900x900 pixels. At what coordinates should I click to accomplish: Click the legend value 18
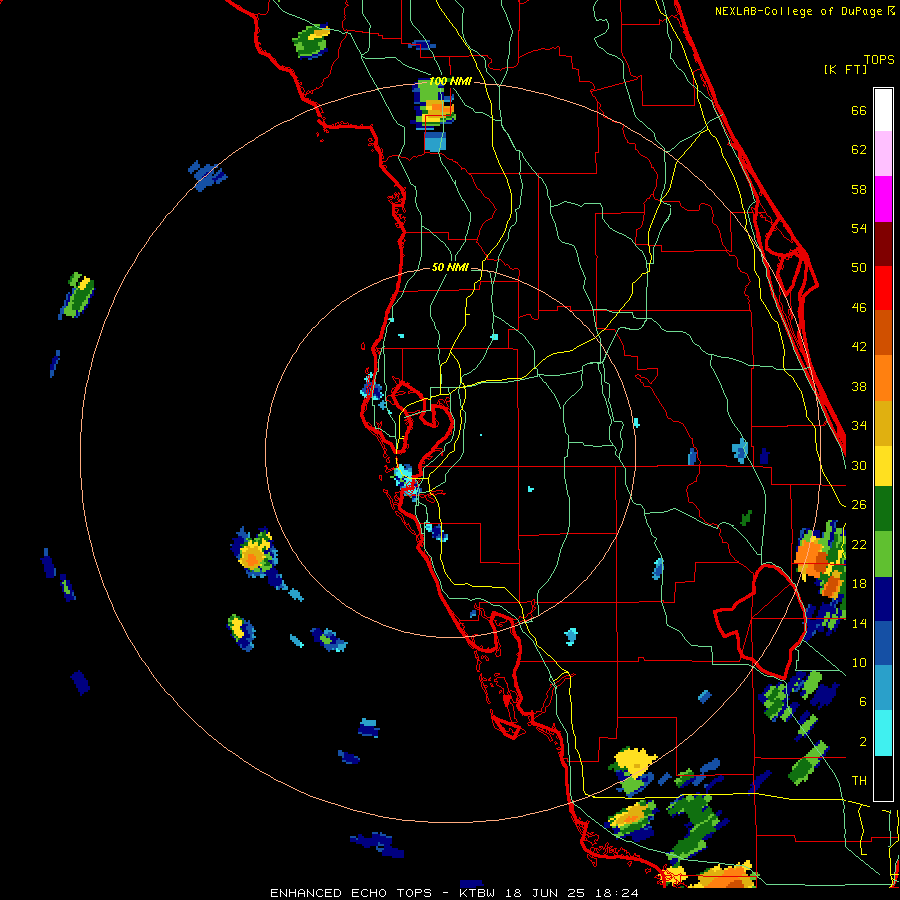click(x=859, y=584)
